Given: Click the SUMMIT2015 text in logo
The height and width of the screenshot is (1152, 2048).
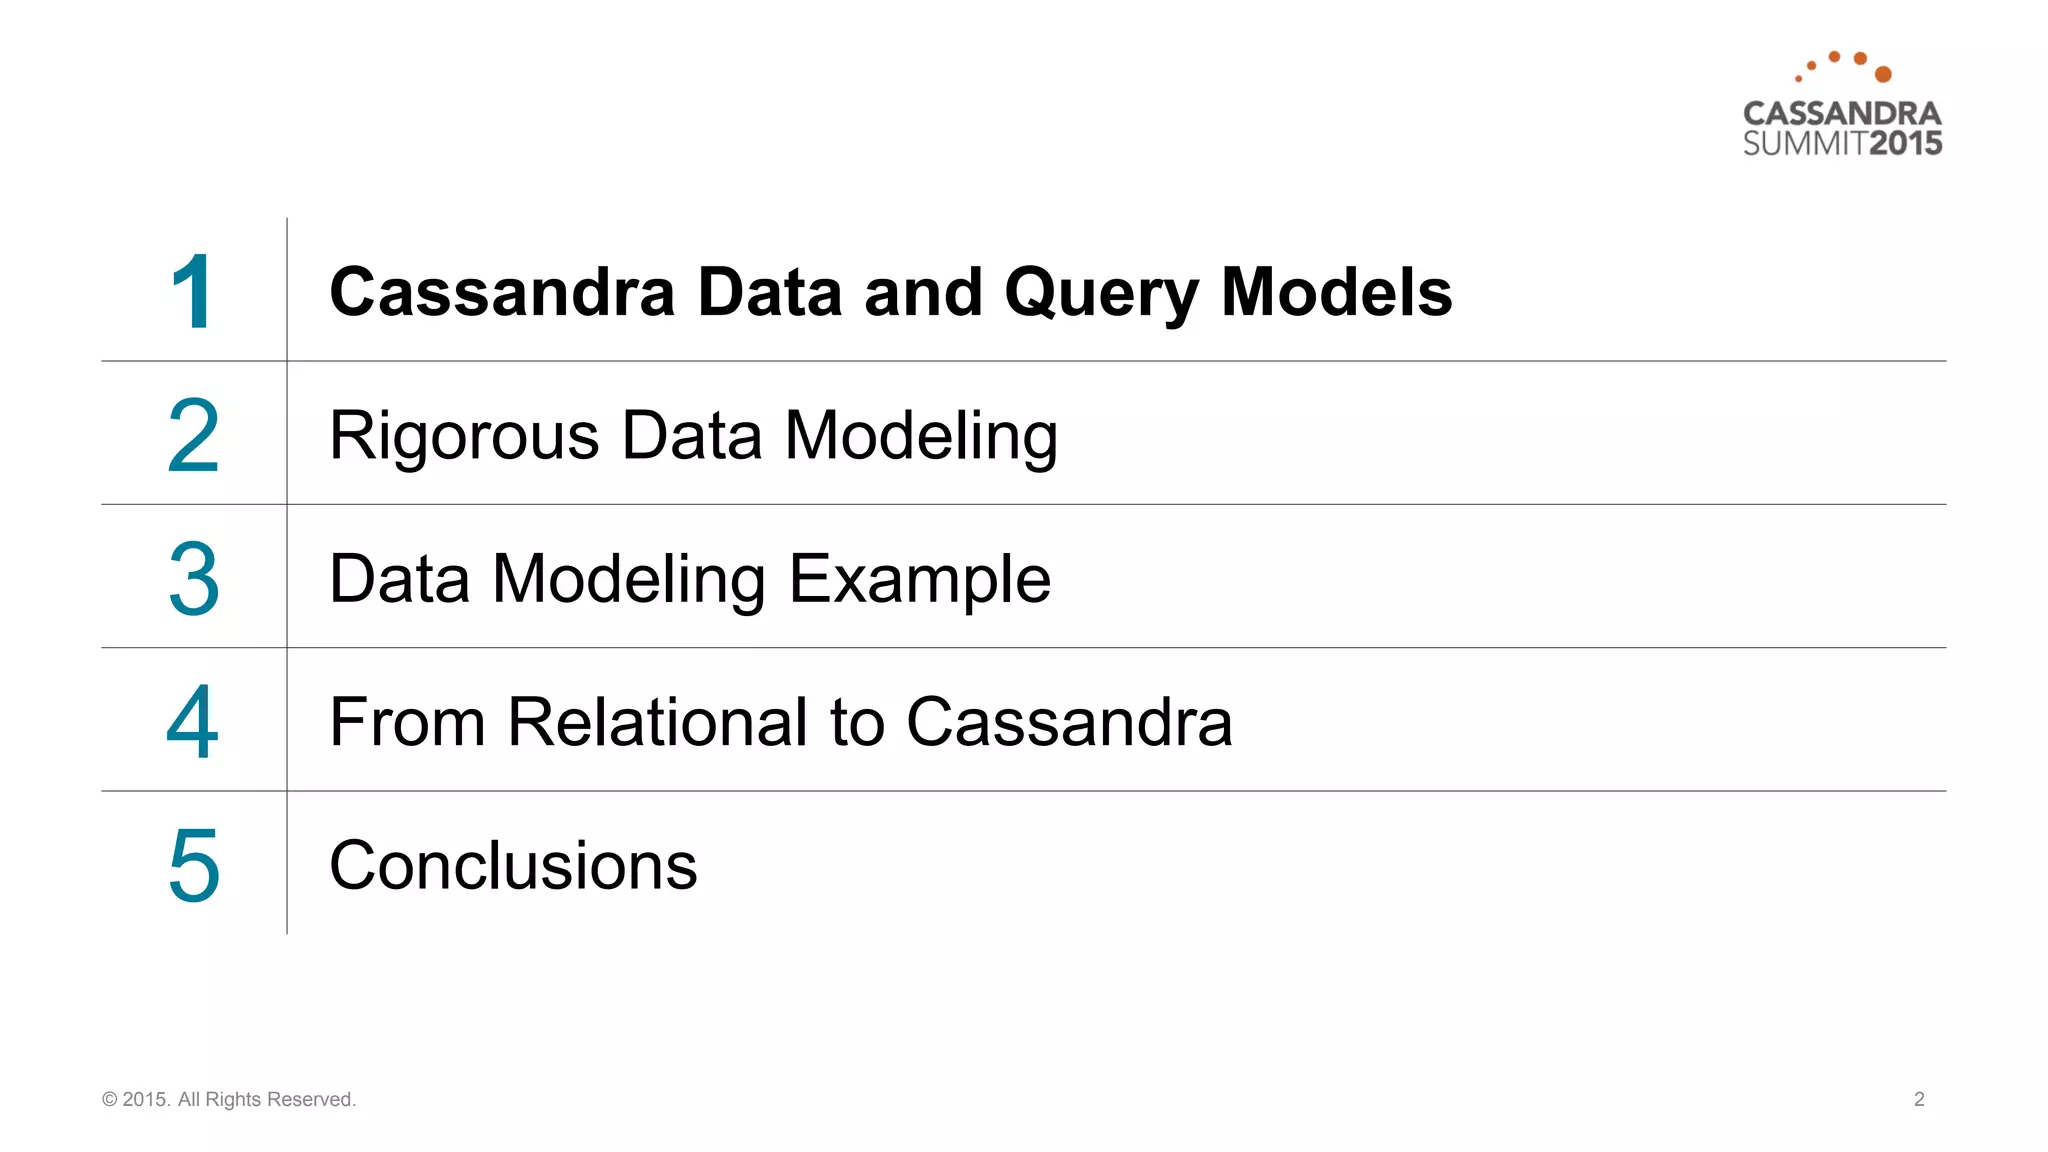Looking at the screenshot, I should tap(1842, 143).
